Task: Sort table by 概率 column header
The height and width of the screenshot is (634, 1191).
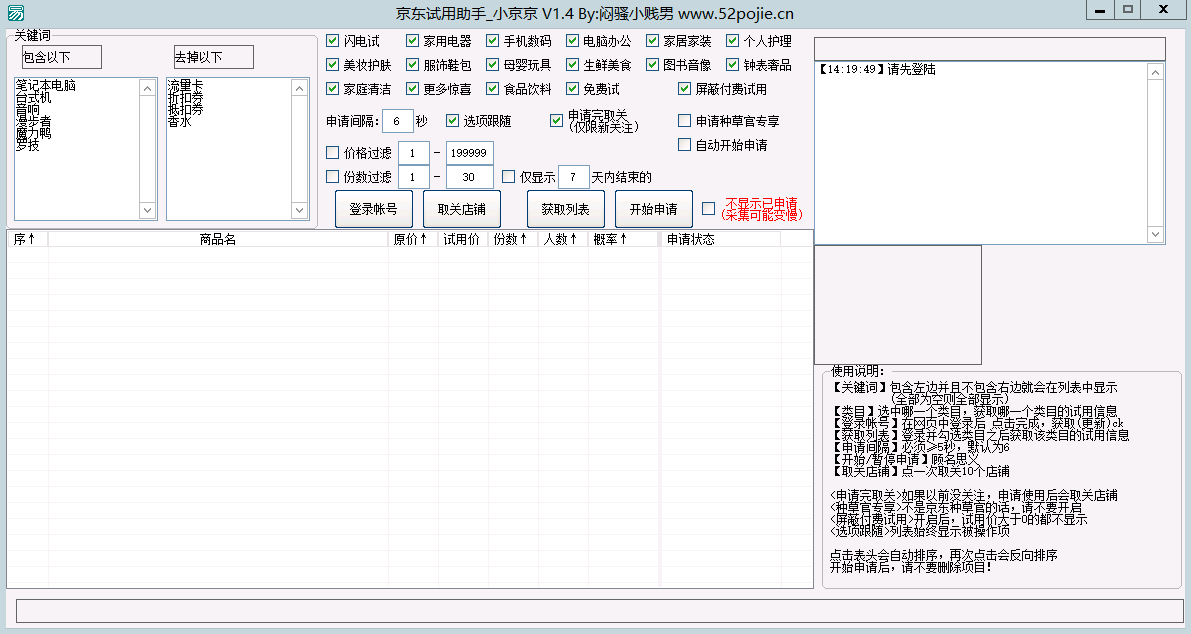Action: (623, 239)
